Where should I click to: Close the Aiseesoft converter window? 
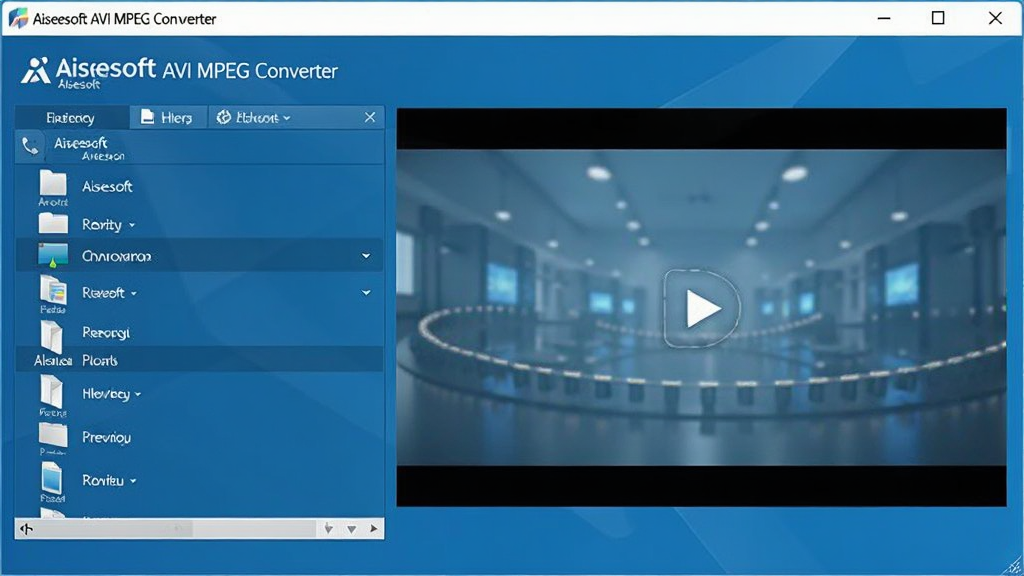coord(995,18)
